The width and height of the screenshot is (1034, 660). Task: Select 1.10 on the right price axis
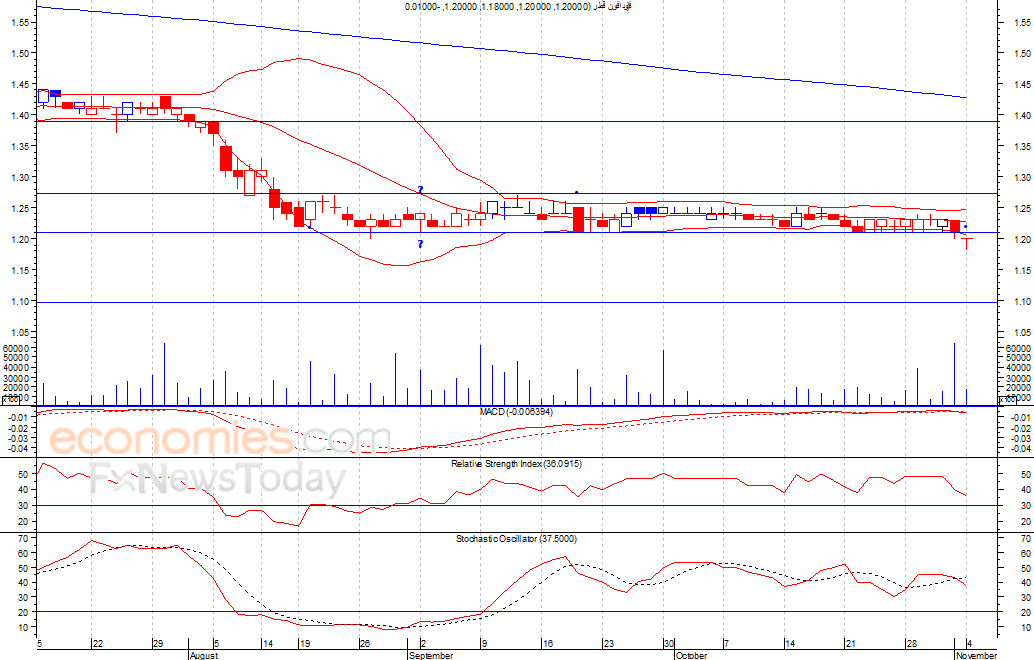click(1023, 302)
